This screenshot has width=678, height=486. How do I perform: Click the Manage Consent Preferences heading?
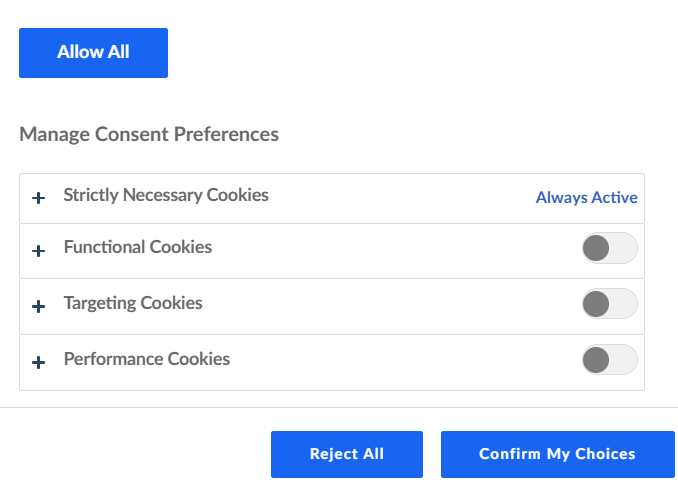point(149,134)
